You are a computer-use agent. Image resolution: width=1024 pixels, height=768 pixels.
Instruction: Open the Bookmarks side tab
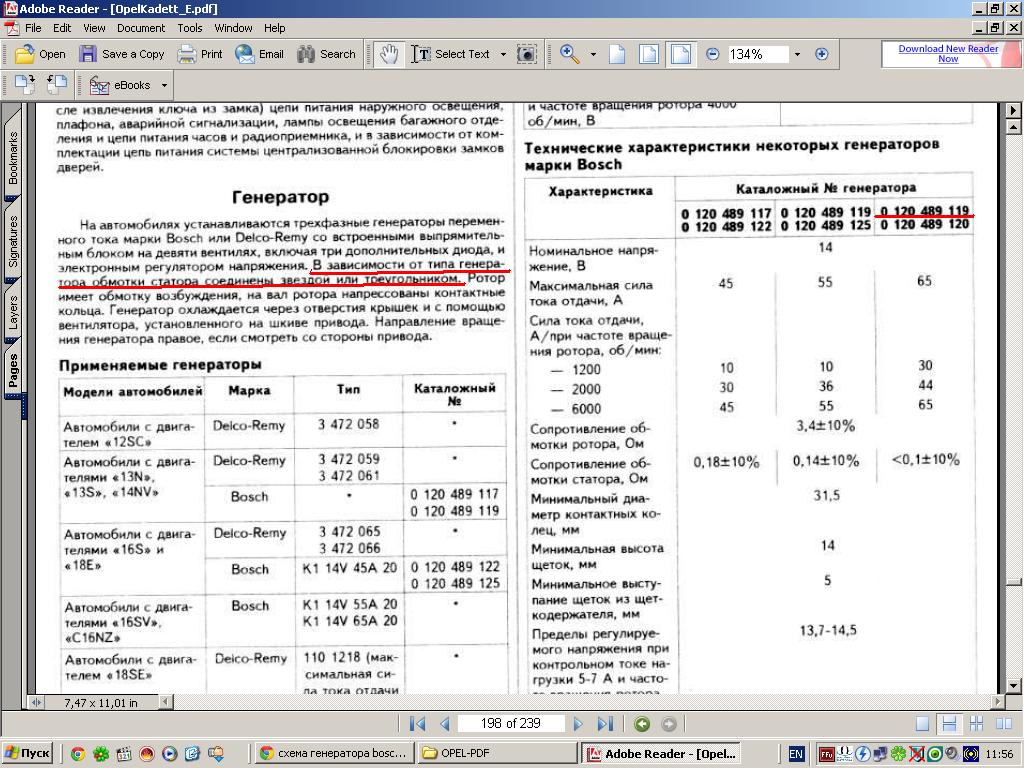pyautogui.click(x=13, y=157)
